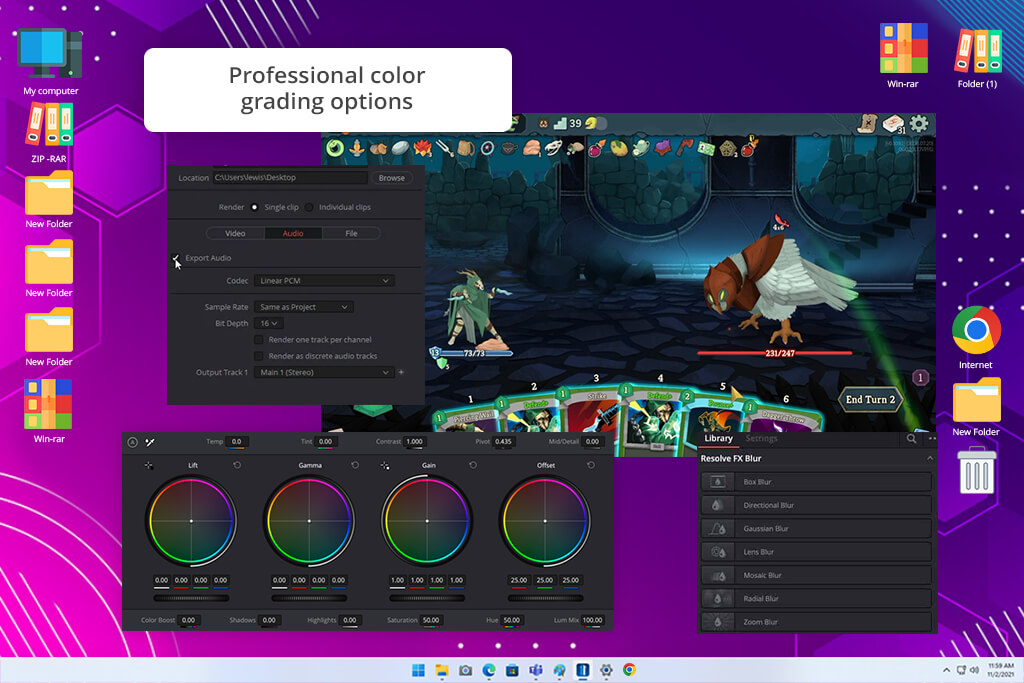Open the Output Track 1 Main 1 dropdown
Image resolution: width=1024 pixels, height=683 pixels.
[x=325, y=372]
